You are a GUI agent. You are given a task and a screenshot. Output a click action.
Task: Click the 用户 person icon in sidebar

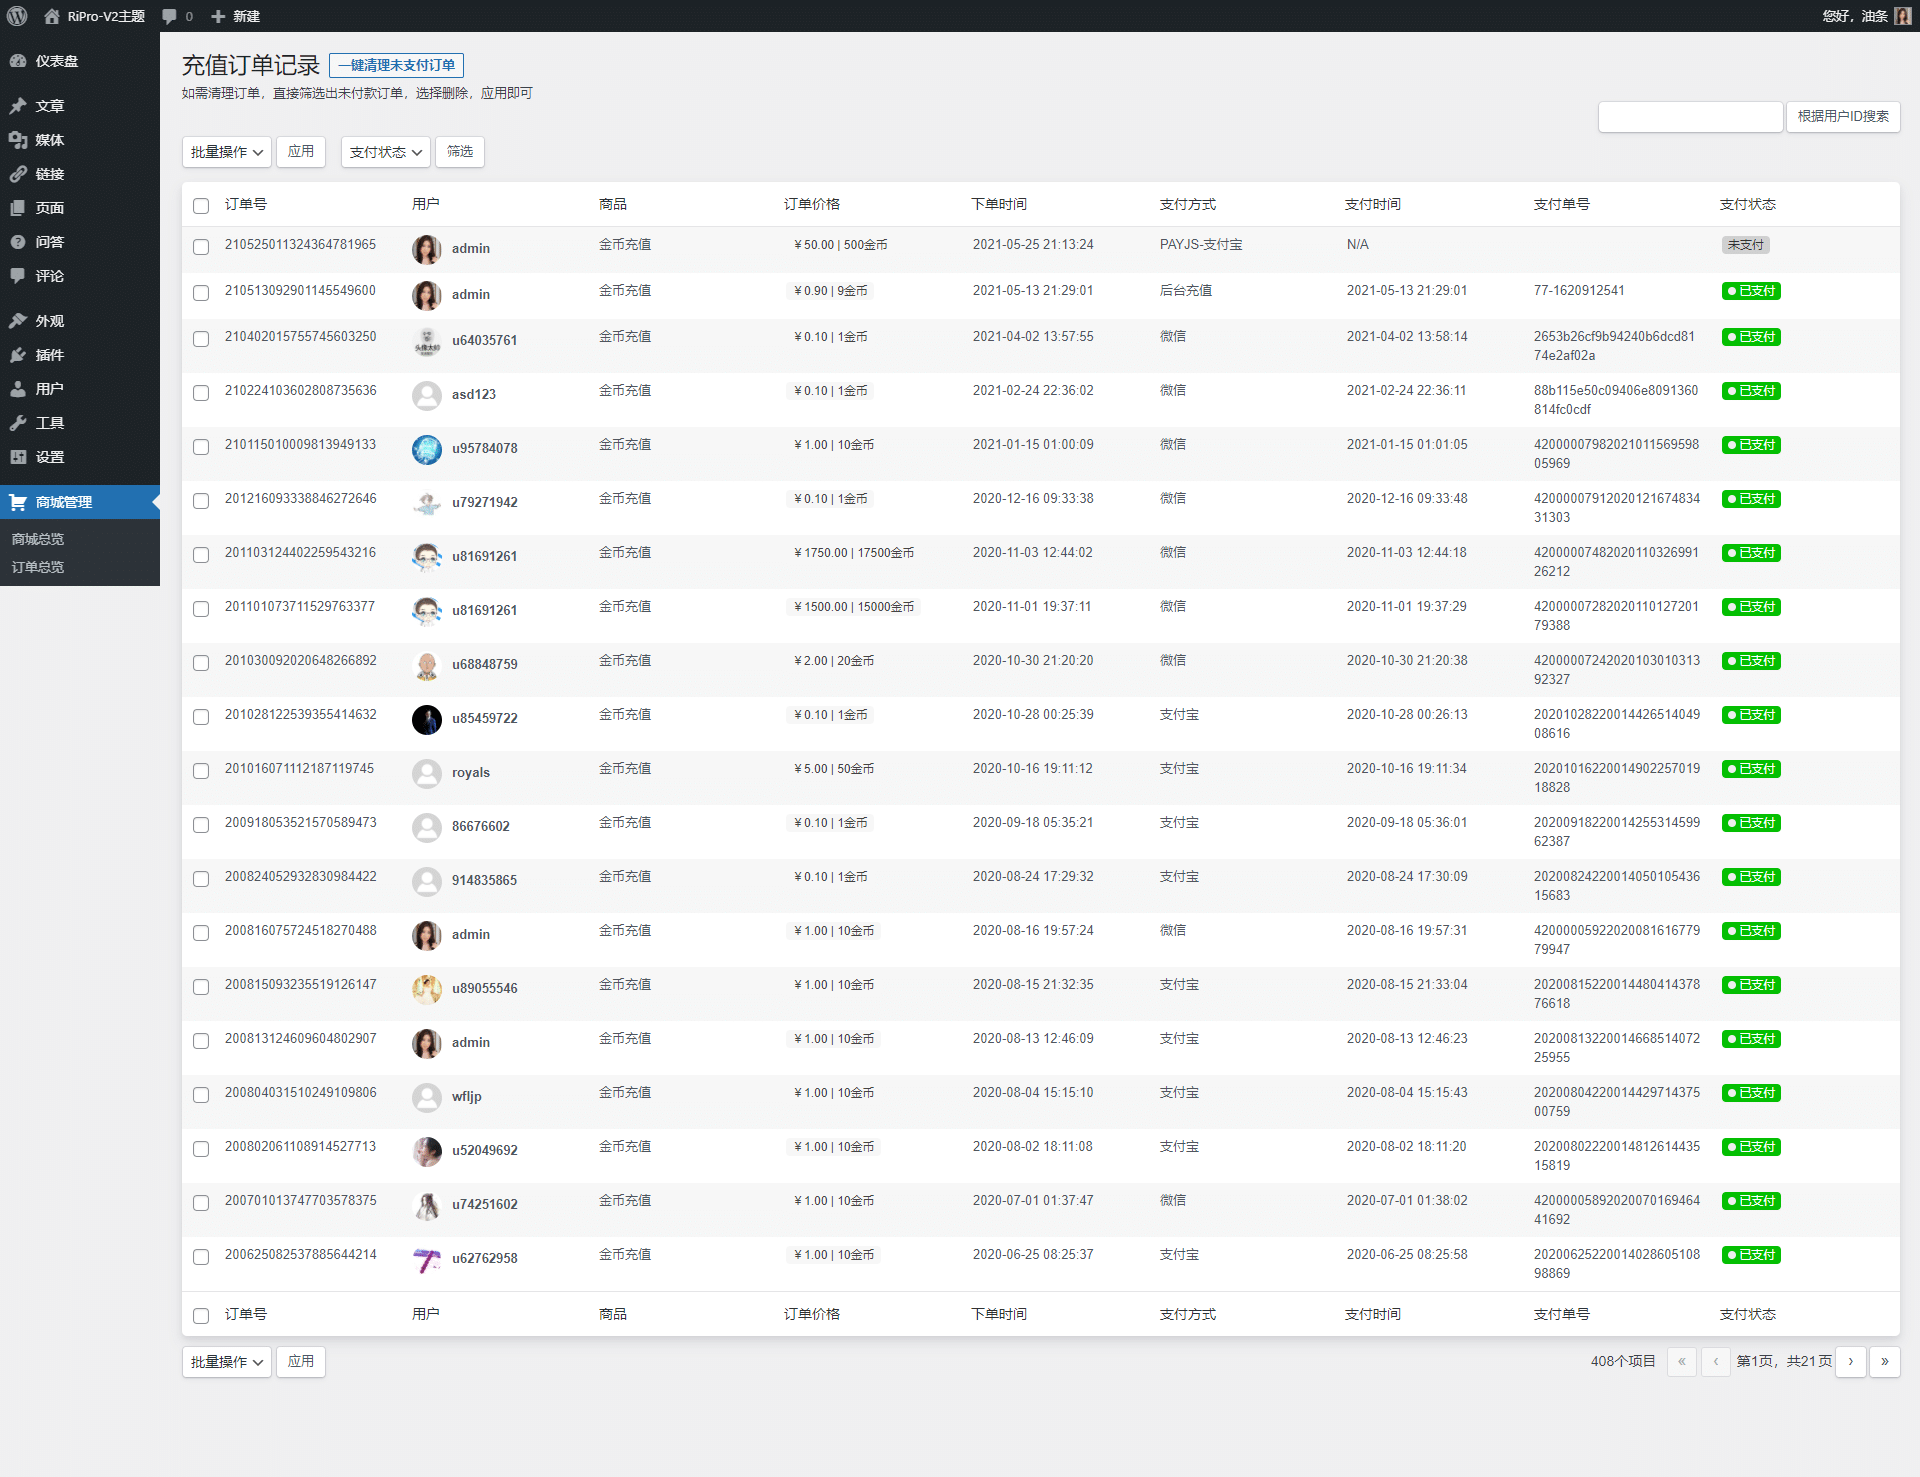point(18,389)
